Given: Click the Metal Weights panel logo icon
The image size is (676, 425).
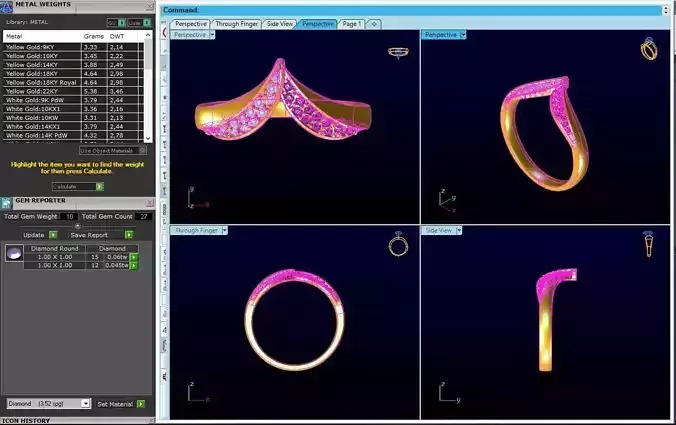Looking at the screenshot, I should coord(6,6).
